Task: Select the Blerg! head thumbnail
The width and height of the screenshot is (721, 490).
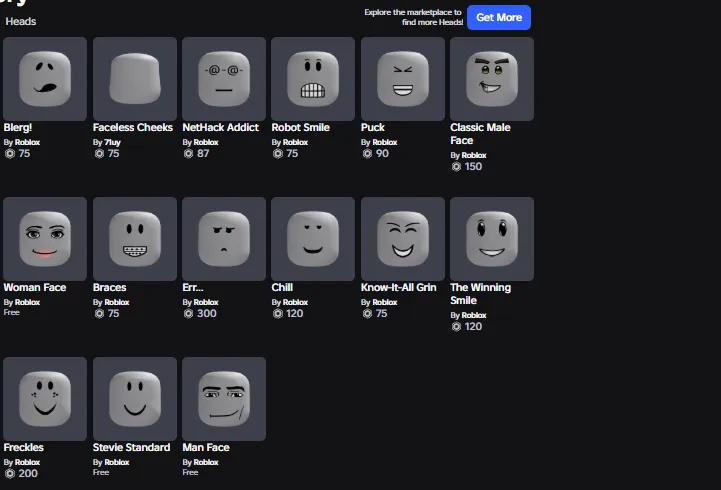Action: pyautogui.click(x=45, y=79)
